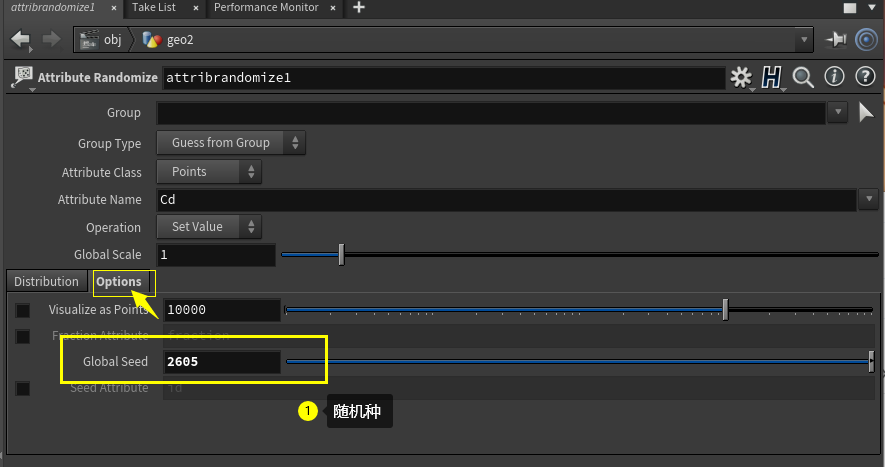Enable Visualize as Points checkbox
The width and height of the screenshot is (885, 467).
click(x=23, y=311)
